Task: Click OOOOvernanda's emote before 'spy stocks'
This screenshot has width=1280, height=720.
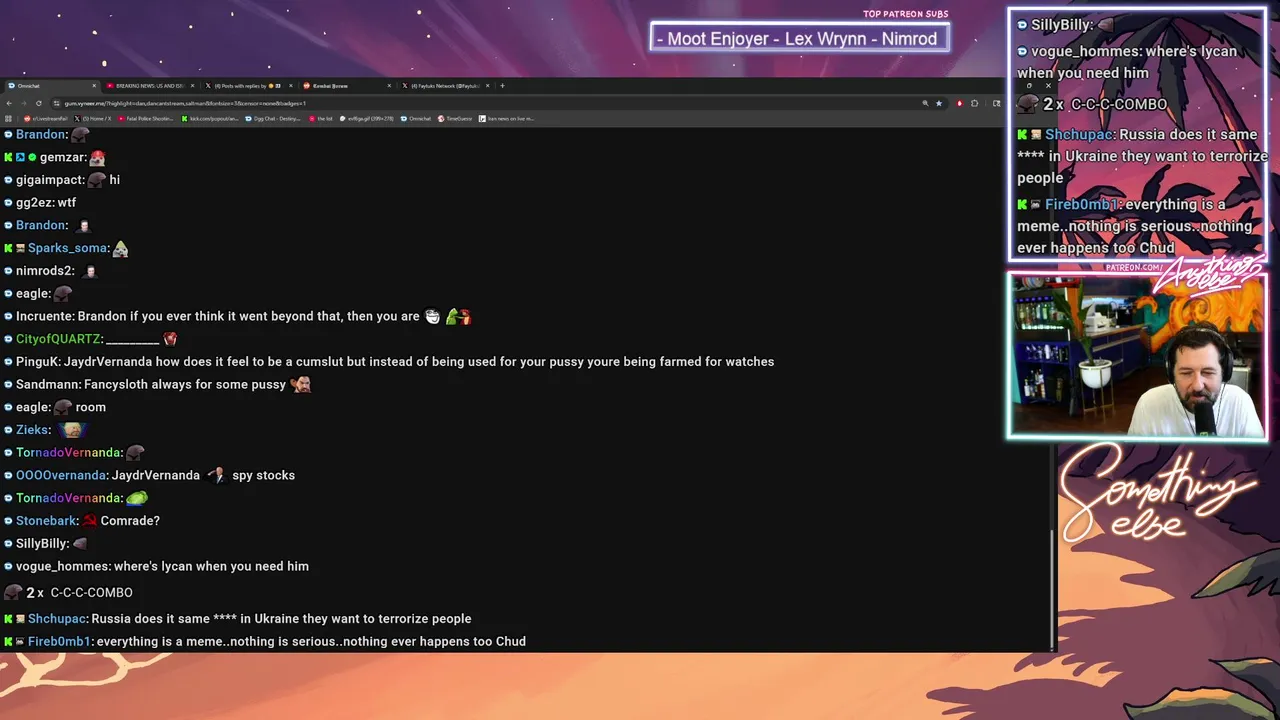Action: pos(215,475)
